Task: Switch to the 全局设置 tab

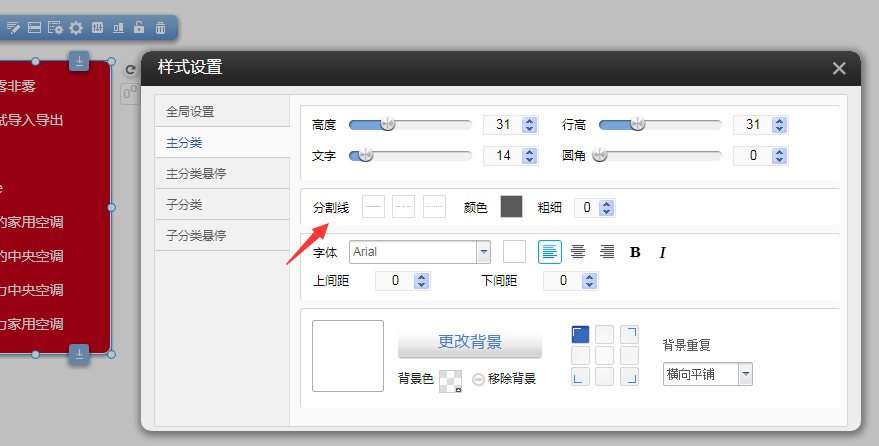Action: (190, 111)
